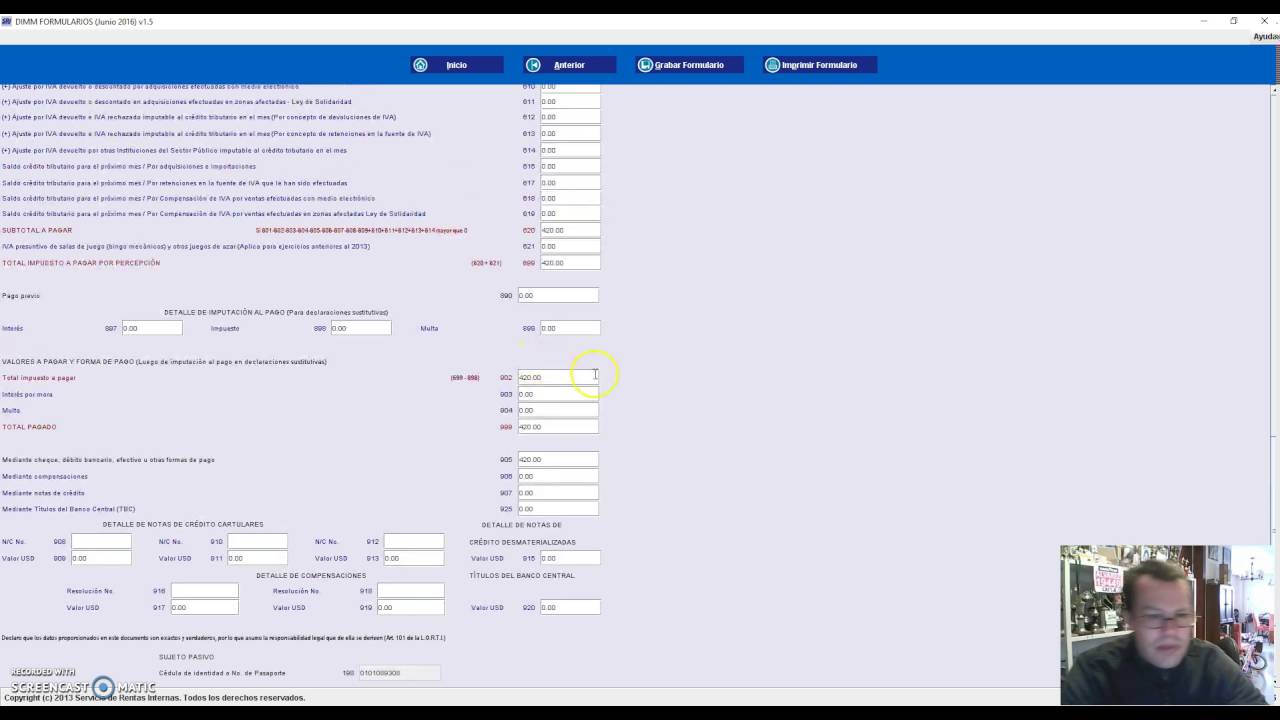Click Impuesto field 898
Screen dimensions: 1280x720
[x=361, y=328]
